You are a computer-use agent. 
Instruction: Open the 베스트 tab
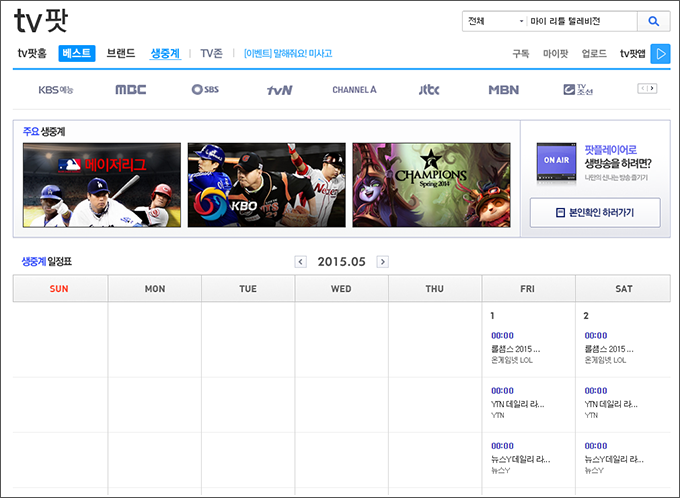[77, 53]
